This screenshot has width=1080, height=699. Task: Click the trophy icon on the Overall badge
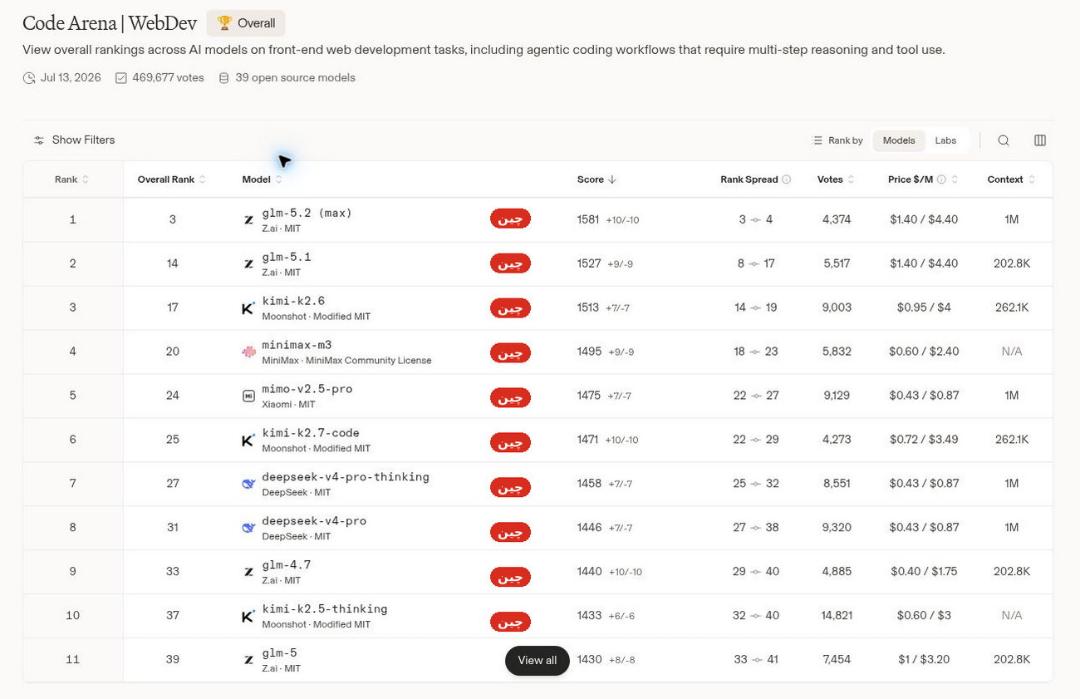click(x=225, y=23)
